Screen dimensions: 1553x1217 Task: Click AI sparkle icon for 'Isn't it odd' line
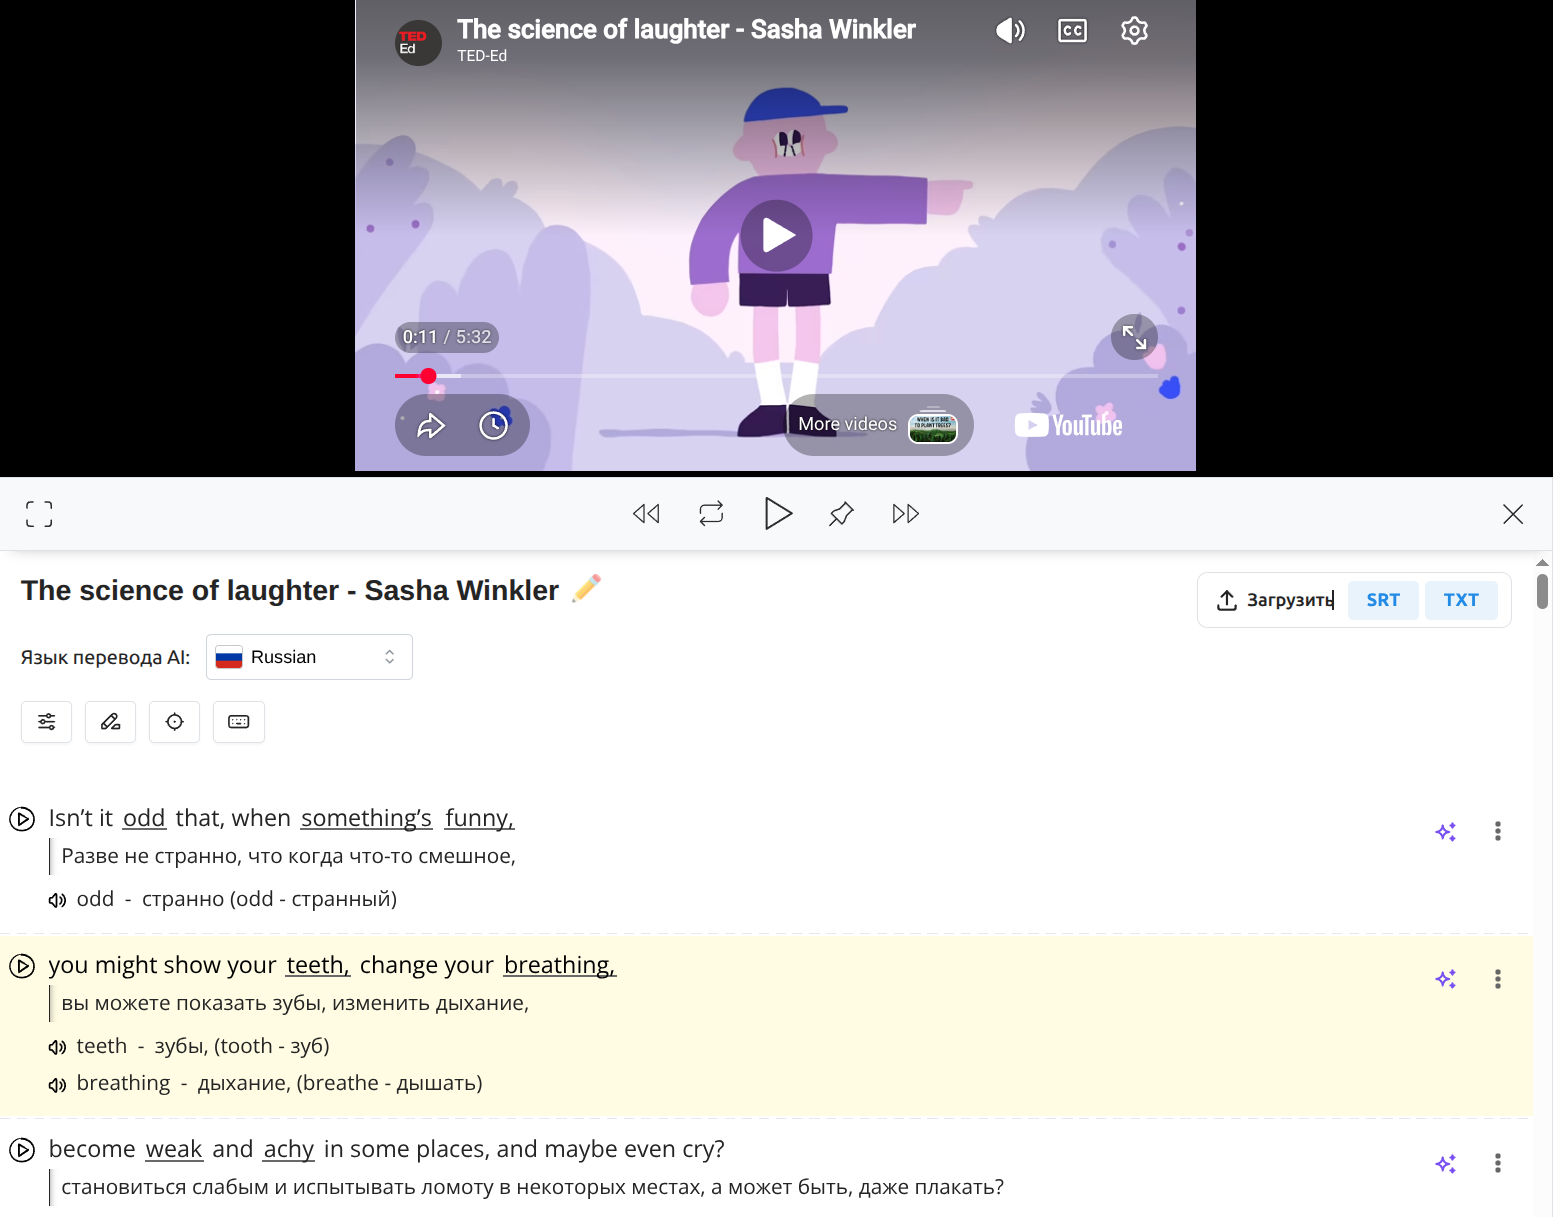point(1445,832)
